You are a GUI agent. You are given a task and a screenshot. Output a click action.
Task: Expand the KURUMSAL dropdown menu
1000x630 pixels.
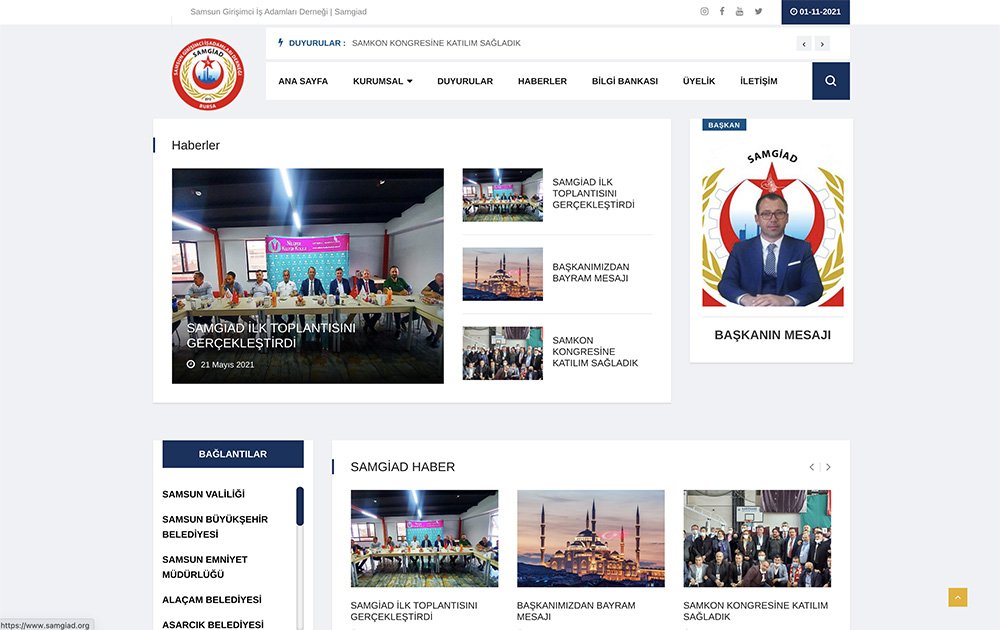[x=383, y=81]
